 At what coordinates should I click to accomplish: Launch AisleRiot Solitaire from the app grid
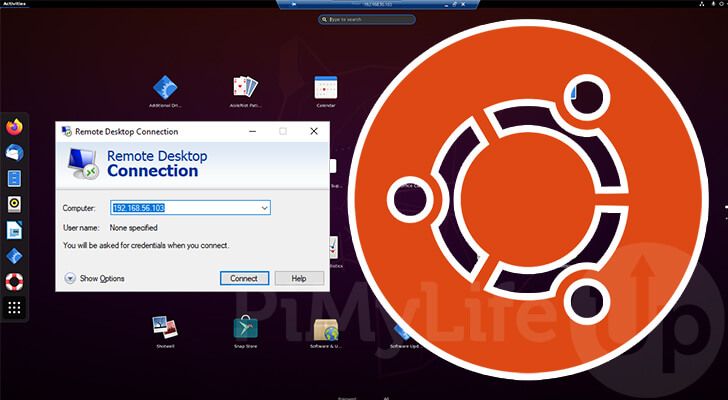pyautogui.click(x=245, y=87)
